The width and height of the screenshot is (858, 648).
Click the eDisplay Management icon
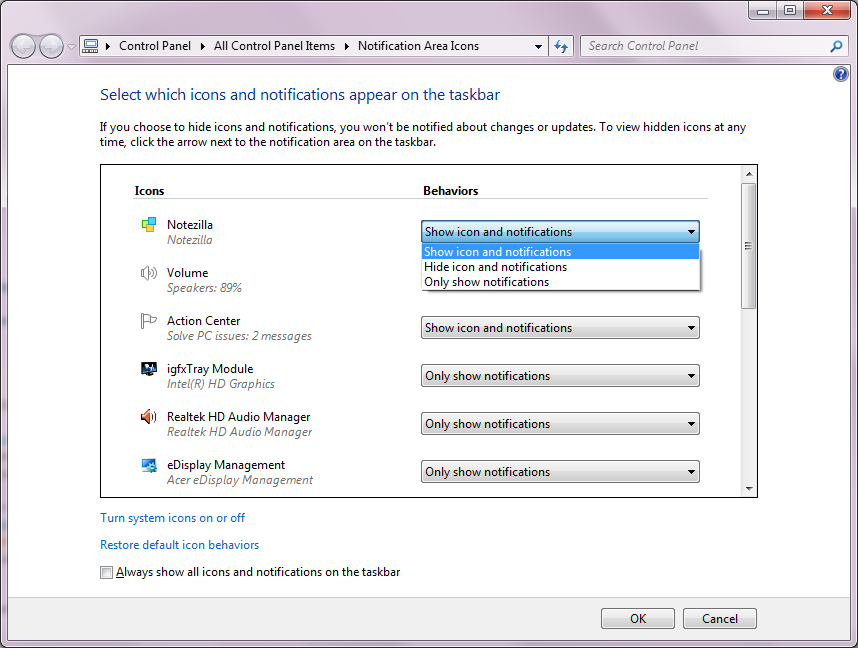tap(149, 465)
